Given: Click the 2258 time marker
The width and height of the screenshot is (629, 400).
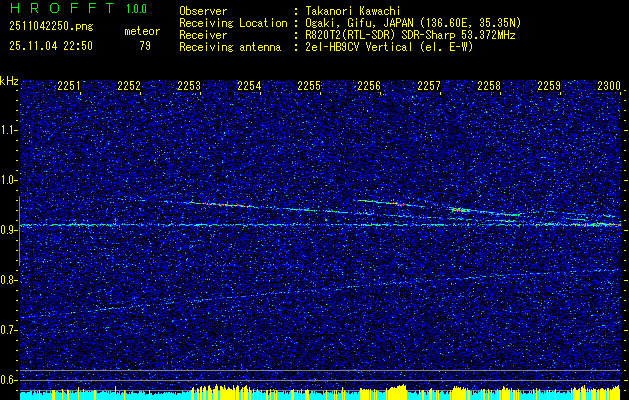Looking at the screenshot, I should tap(489, 85).
